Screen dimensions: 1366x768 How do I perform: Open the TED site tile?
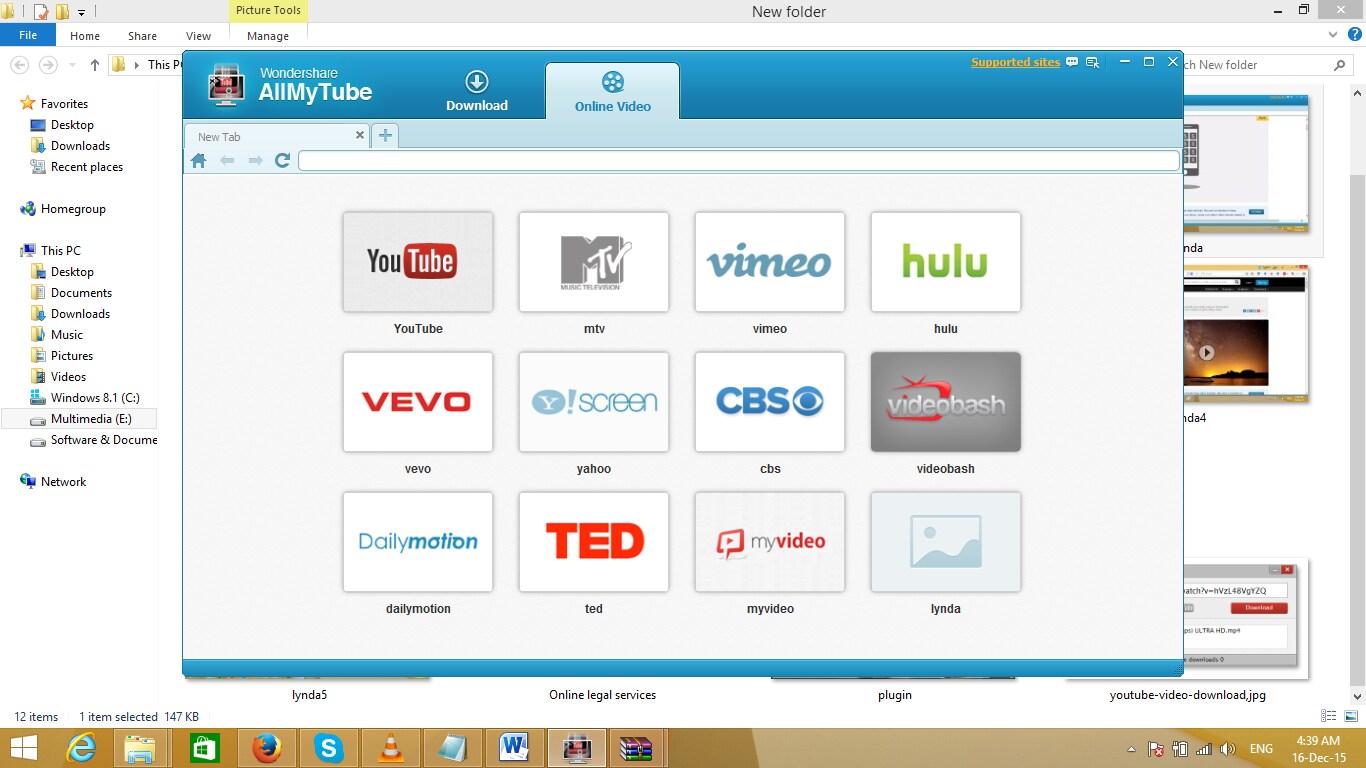coord(594,542)
